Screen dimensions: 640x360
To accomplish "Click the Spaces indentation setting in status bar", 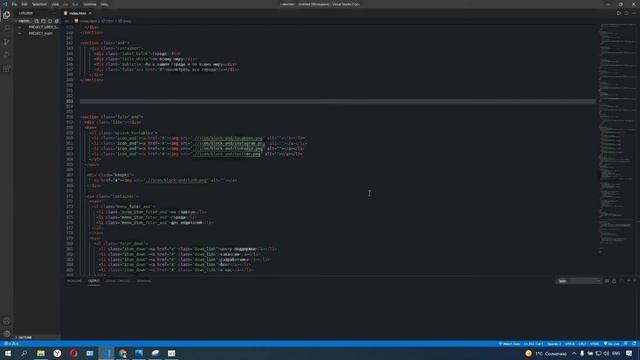I will [x=554, y=344].
